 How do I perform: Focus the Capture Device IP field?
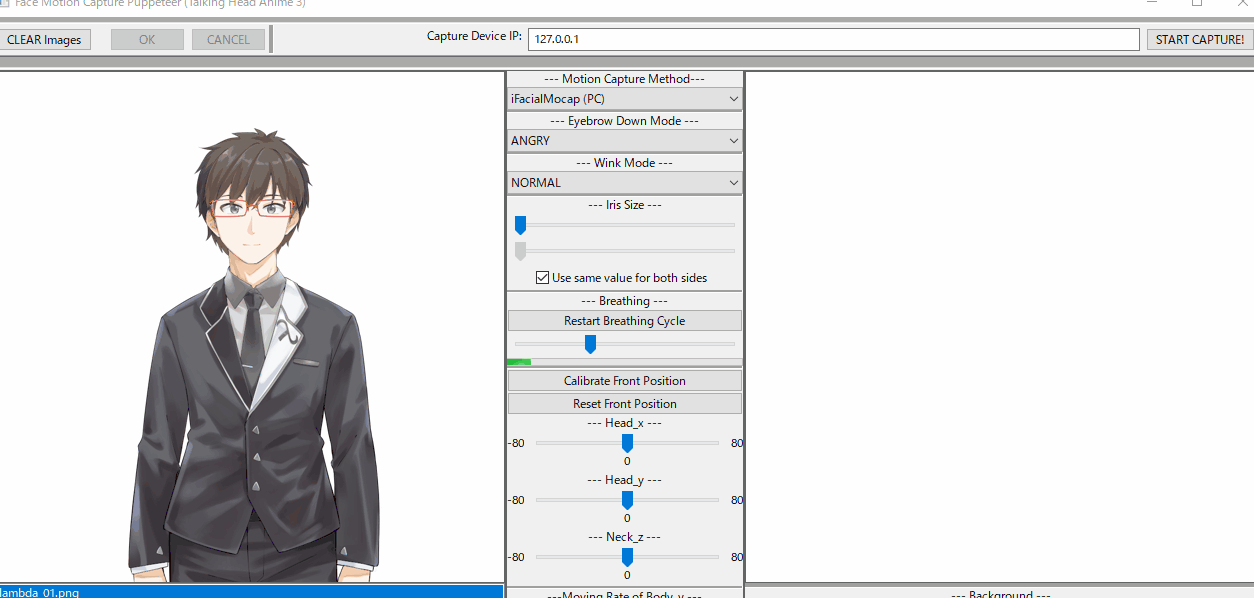(833, 40)
